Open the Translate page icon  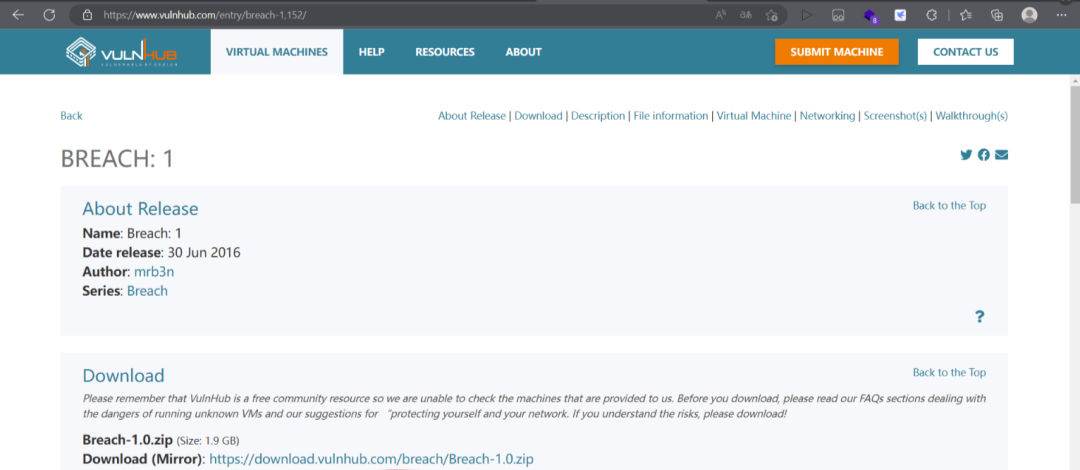click(x=746, y=14)
